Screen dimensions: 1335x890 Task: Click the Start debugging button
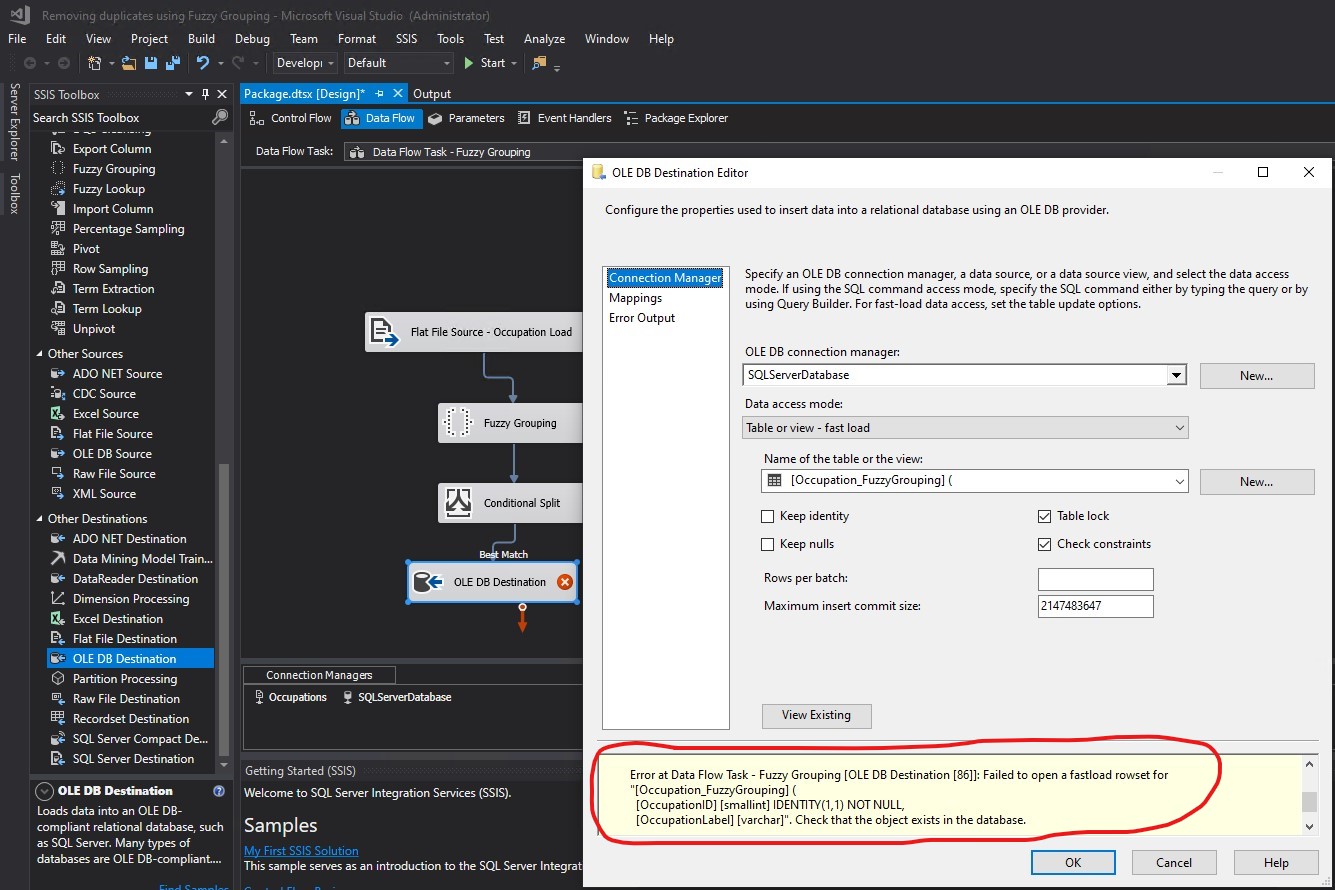point(486,63)
